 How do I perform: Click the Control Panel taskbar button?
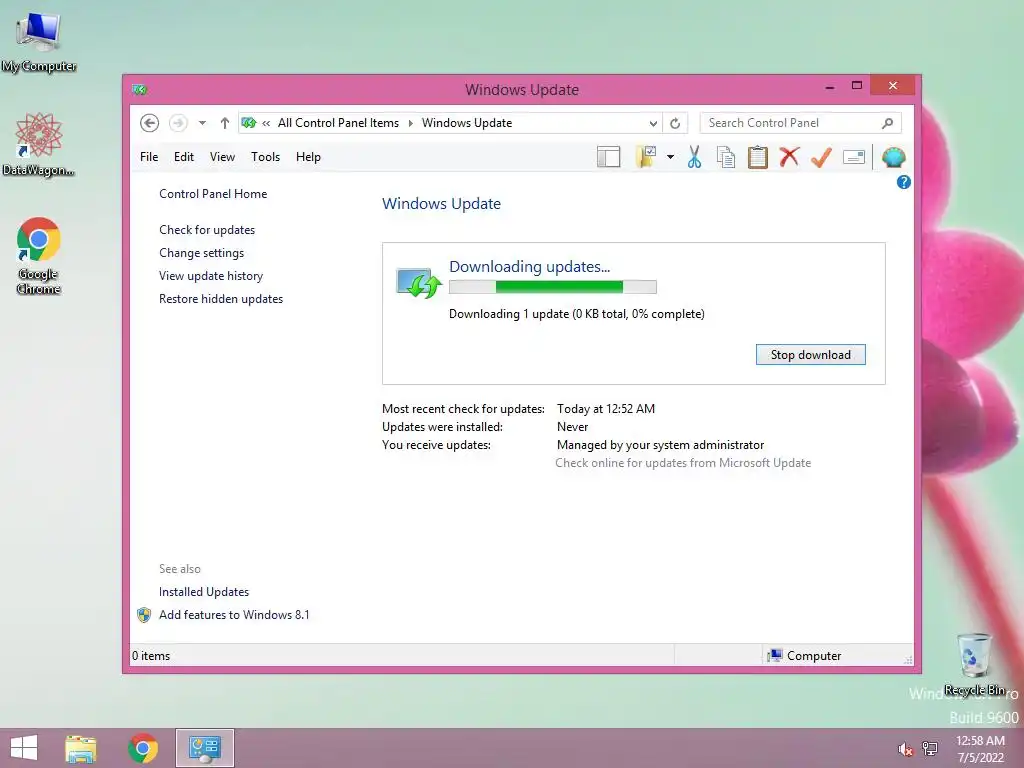click(x=204, y=748)
